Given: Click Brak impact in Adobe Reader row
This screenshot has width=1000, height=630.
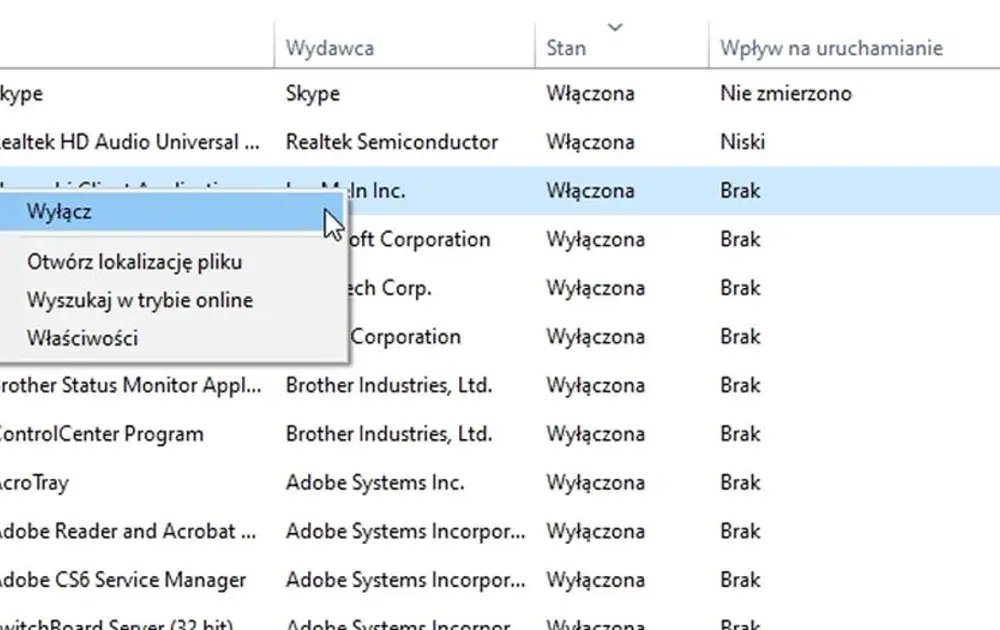Looking at the screenshot, I should (x=740, y=531).
